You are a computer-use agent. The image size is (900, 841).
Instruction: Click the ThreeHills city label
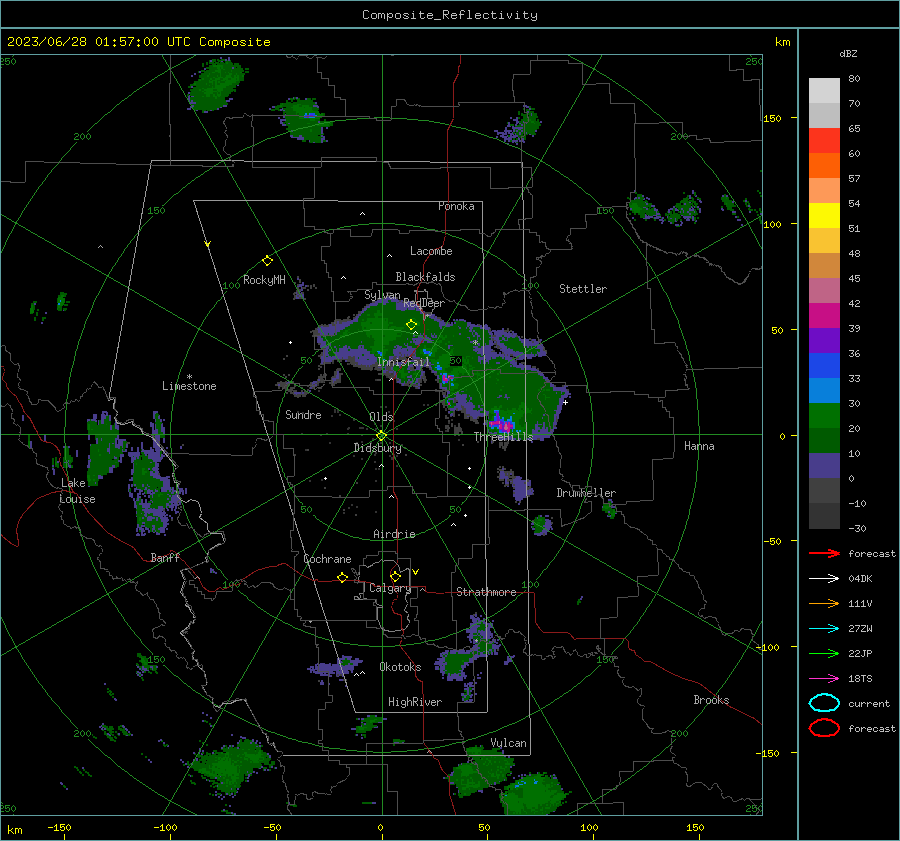click(503, 437)
